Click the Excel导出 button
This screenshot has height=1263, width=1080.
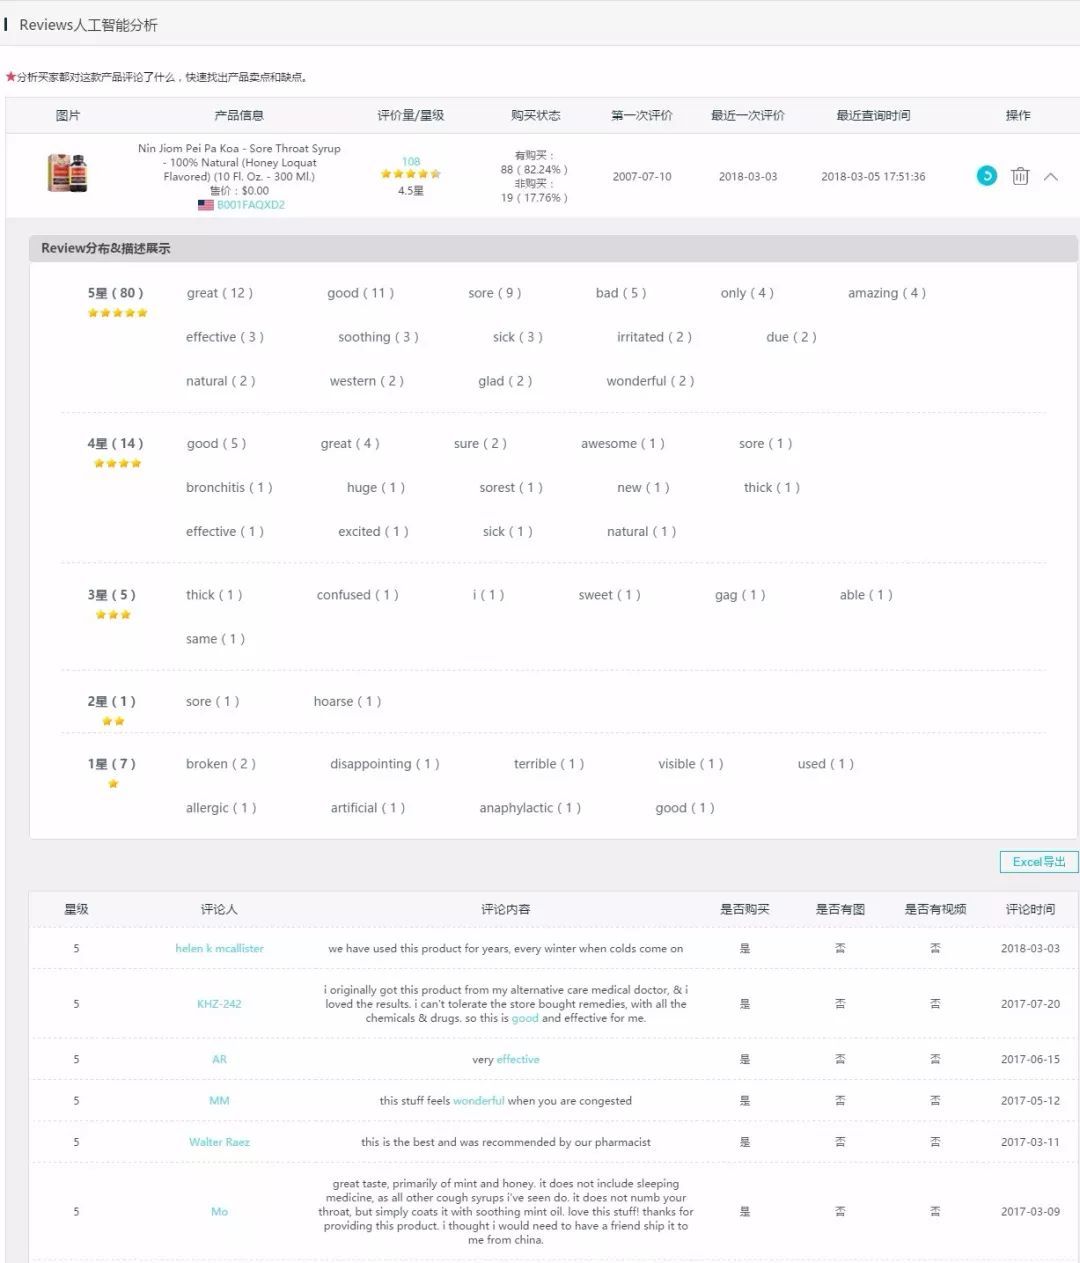pos(1038,861)
